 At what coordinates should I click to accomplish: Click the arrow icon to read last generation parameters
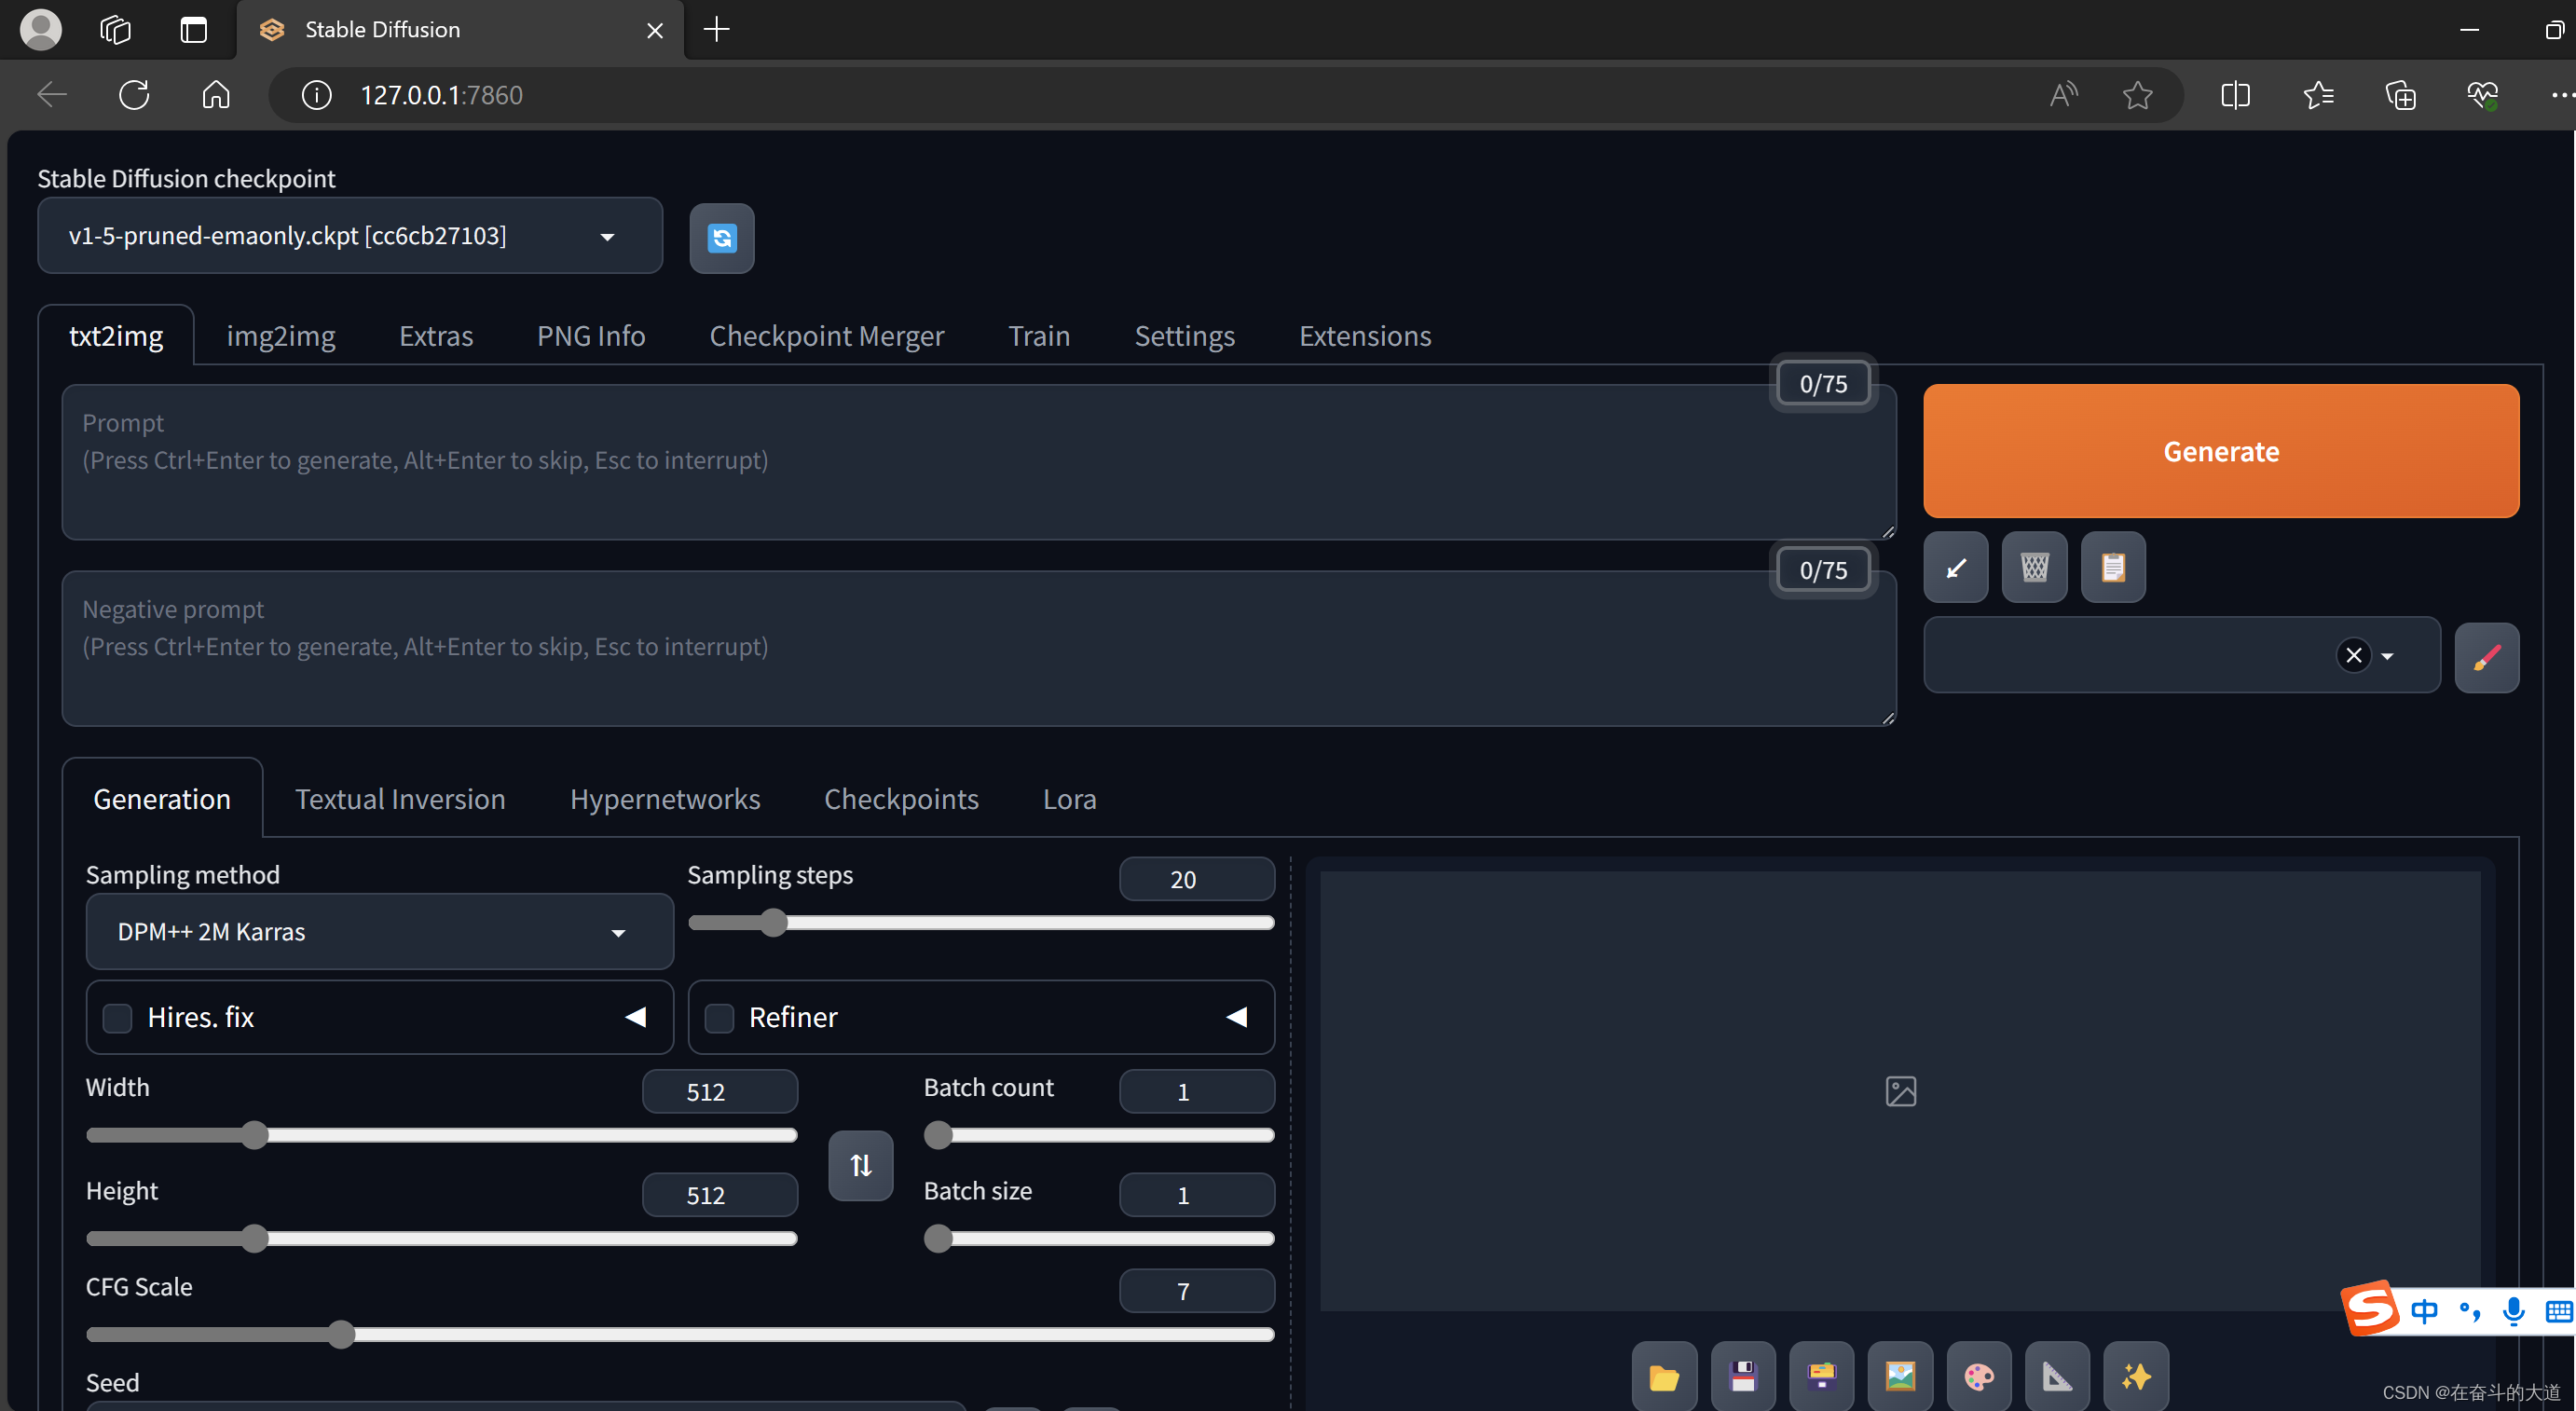coord(1955,567)
